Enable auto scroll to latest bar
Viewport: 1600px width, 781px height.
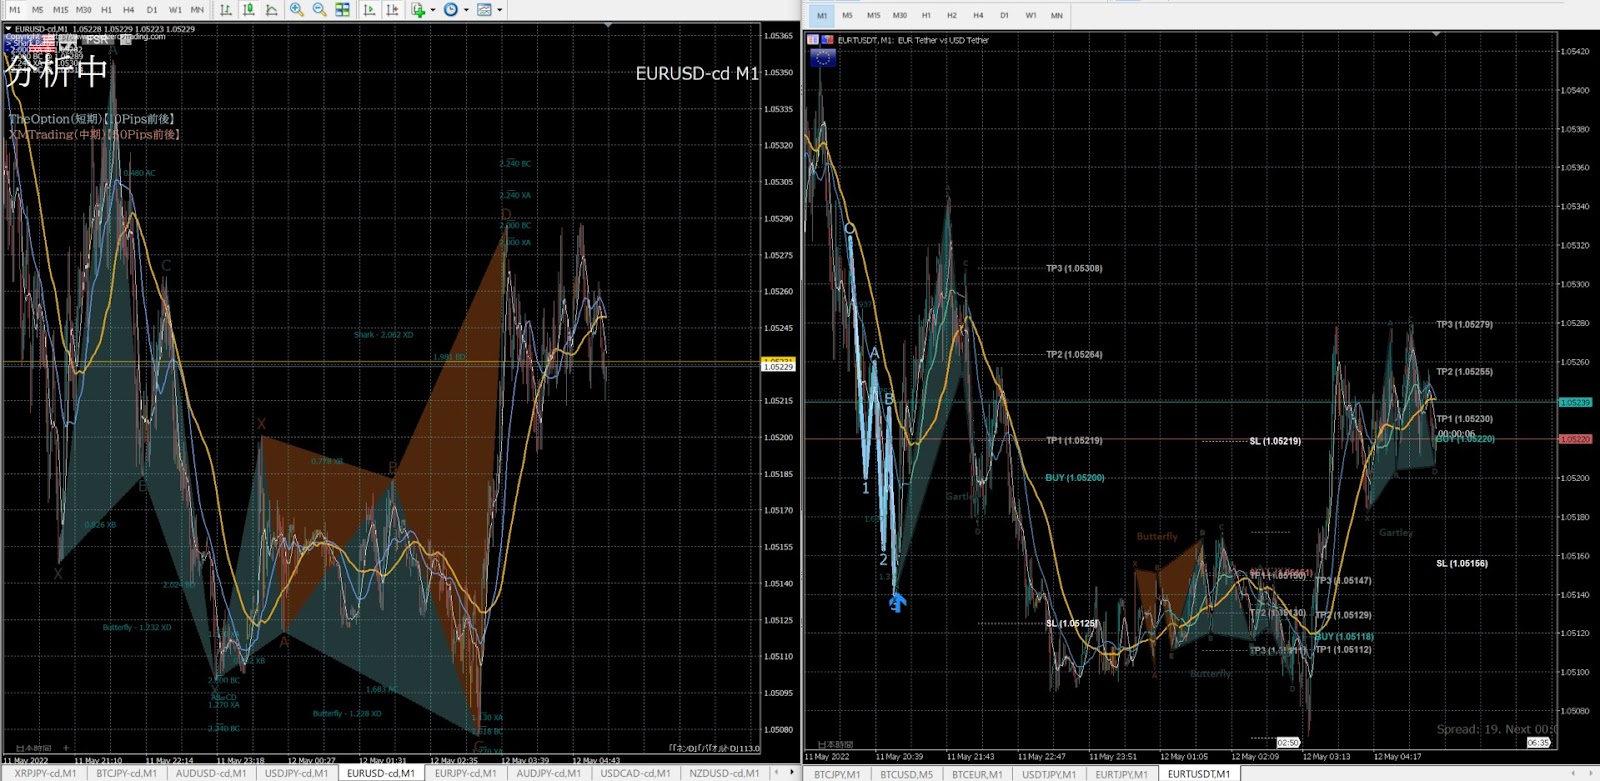click(x=369, y=10)
